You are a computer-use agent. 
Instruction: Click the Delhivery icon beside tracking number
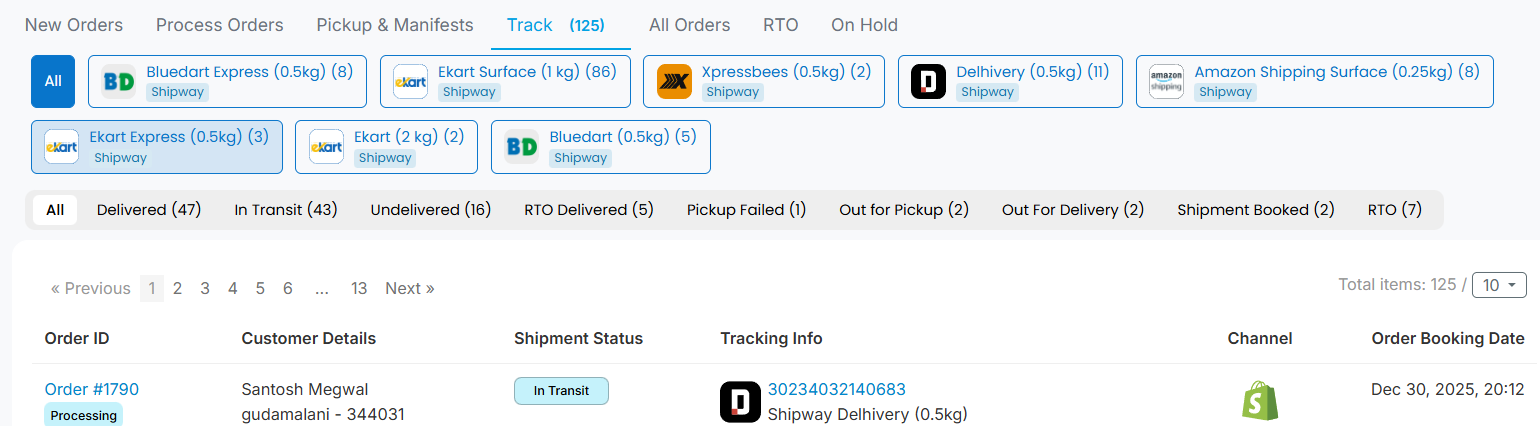tap(740, 401)
